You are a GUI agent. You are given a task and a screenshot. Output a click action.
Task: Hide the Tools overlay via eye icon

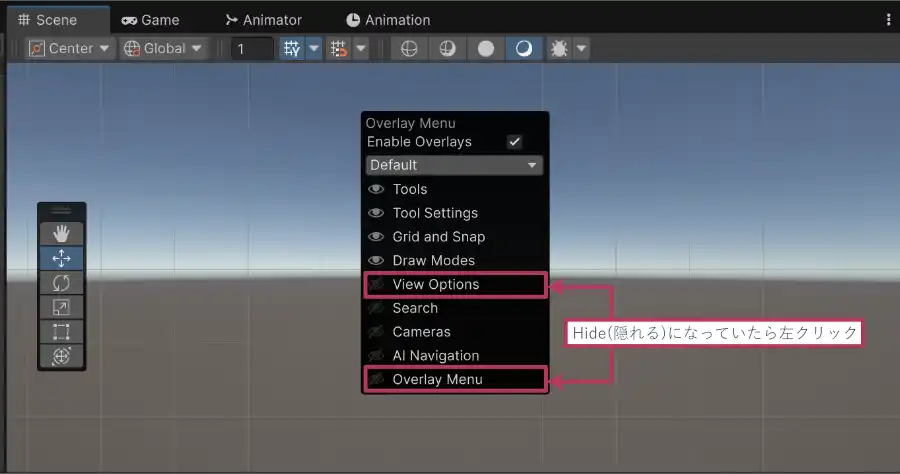tap(377, 189)
